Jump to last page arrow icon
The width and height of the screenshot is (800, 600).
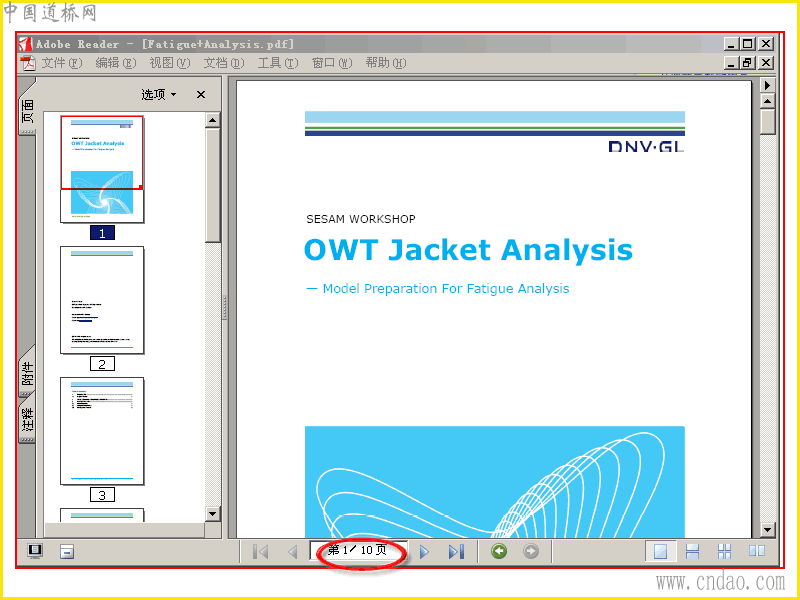pyautogui.click(x=456, y=552)
